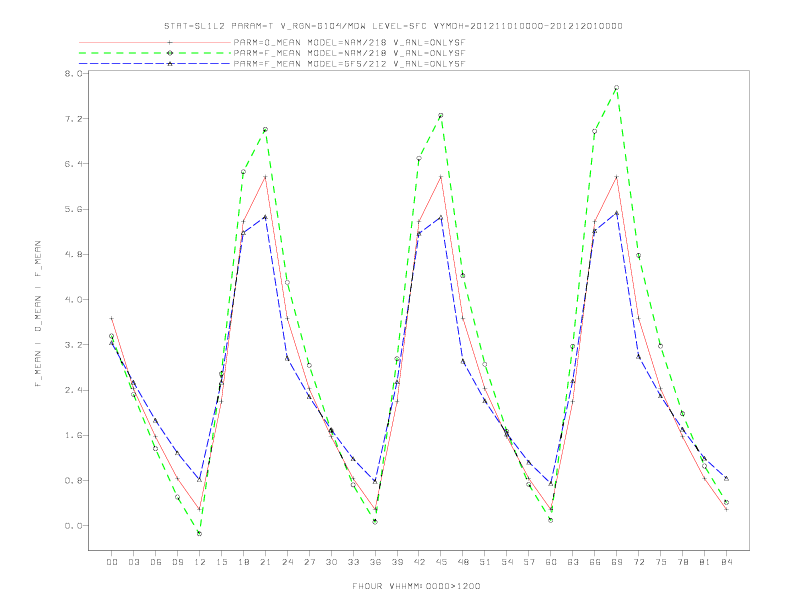792x612 pixels.
Task: Click x-axis forecast hour label 06
Action: tap(156, 562)
